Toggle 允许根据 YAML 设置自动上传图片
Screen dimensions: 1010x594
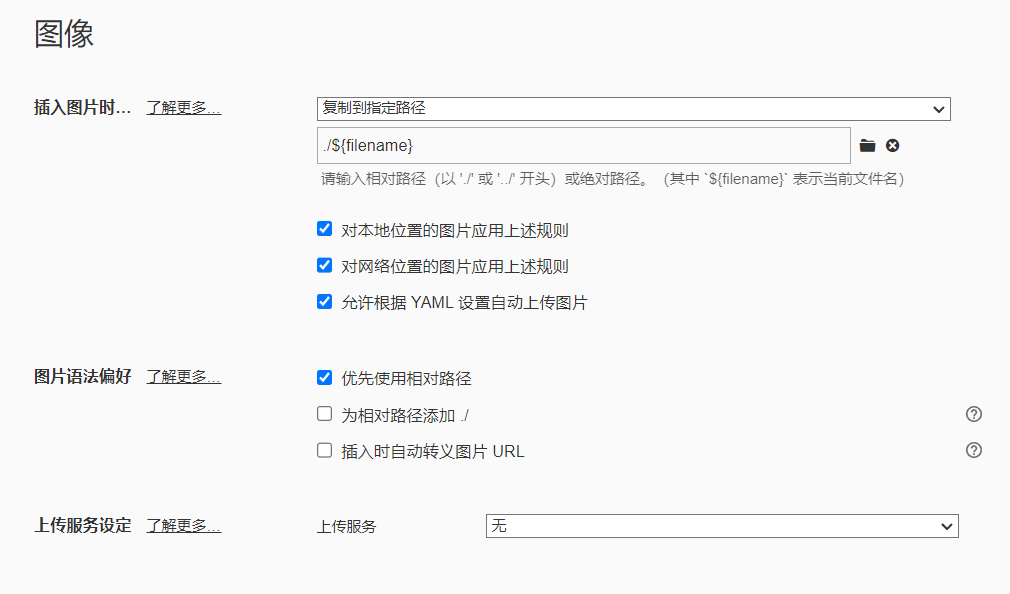coord(324,302)
